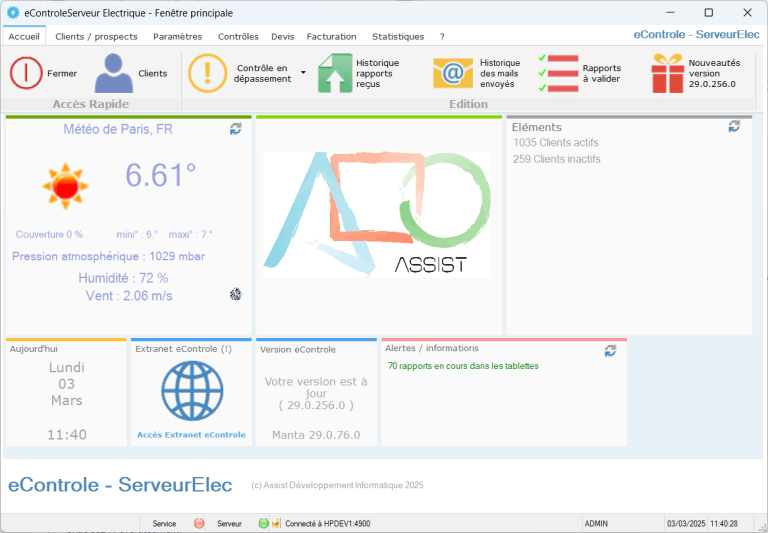
Task: Refresh the Eléments panel
Action: pos(734,126)
